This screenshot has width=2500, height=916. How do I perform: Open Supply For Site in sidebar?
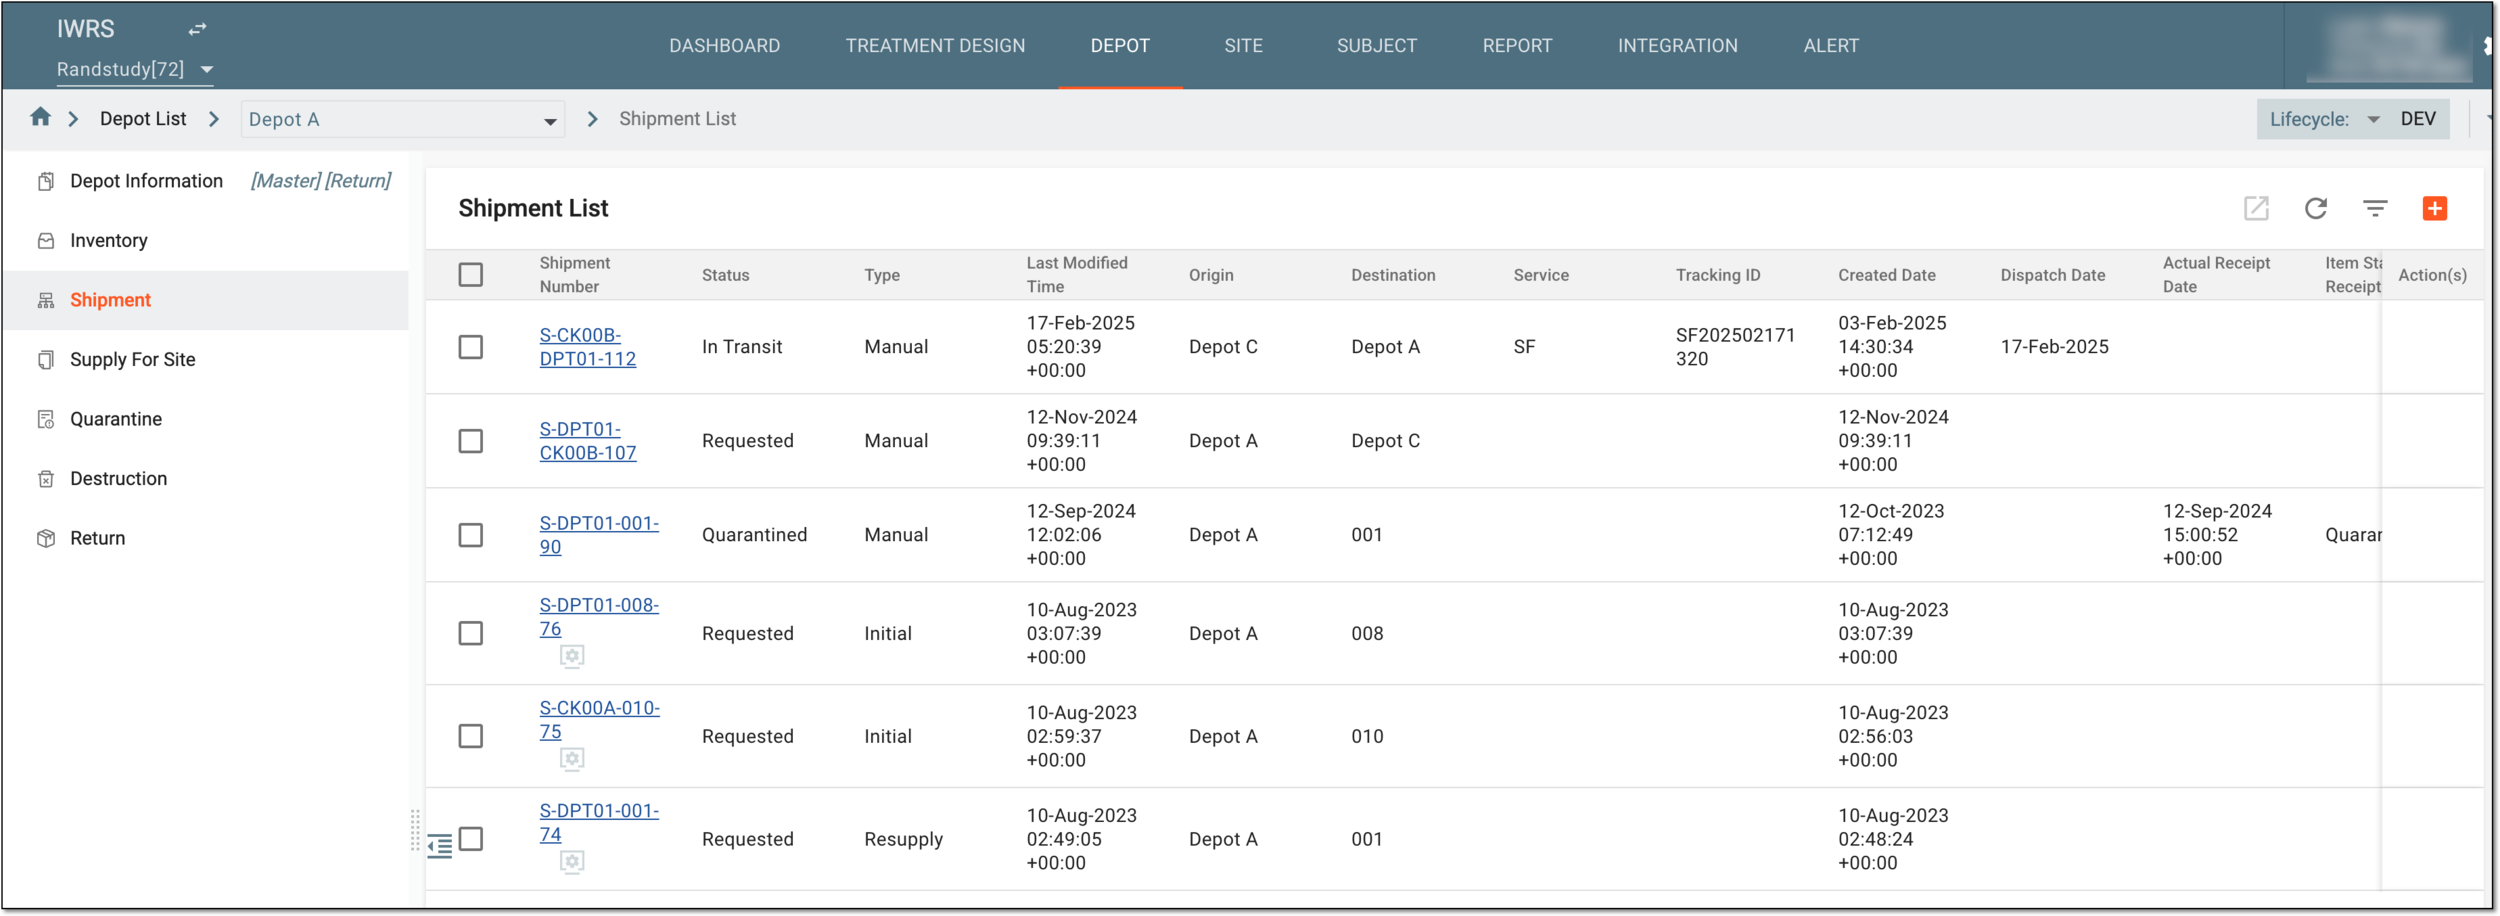pos(133,360)
